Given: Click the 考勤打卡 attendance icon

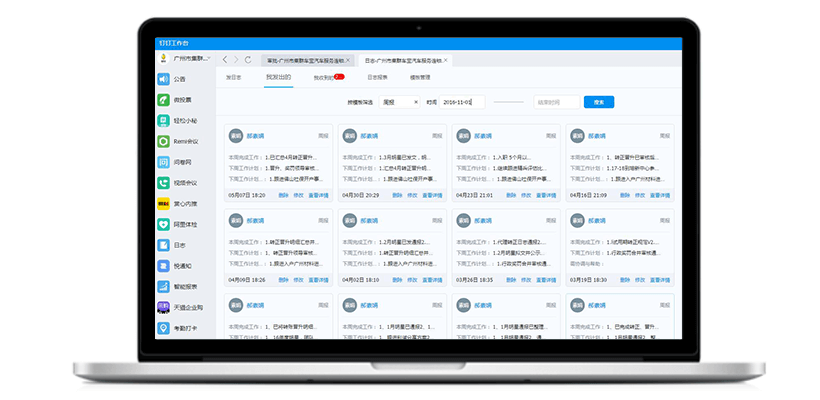Looking at the screenshot, I should tap(163, 328).
